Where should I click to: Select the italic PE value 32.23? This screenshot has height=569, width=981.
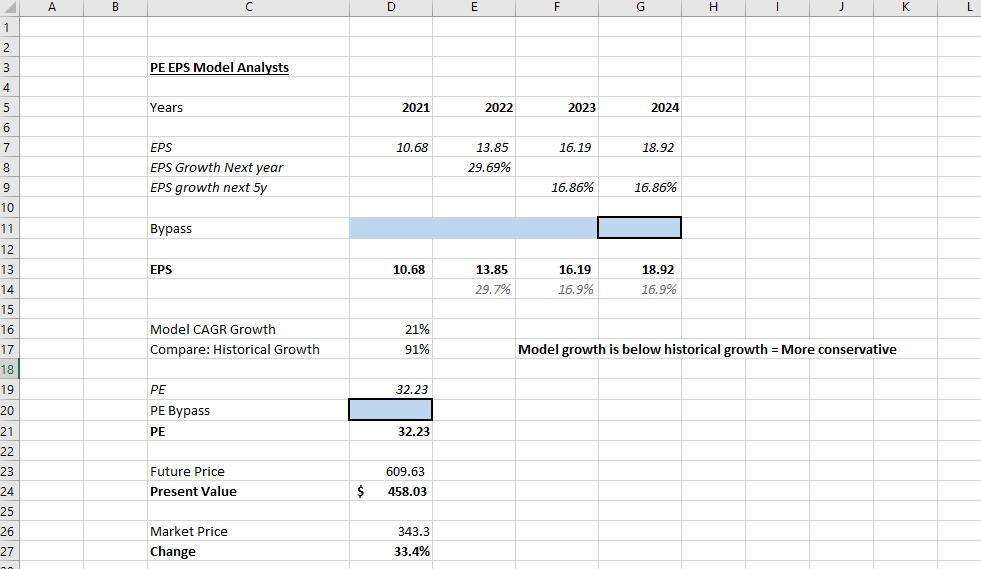391,389
